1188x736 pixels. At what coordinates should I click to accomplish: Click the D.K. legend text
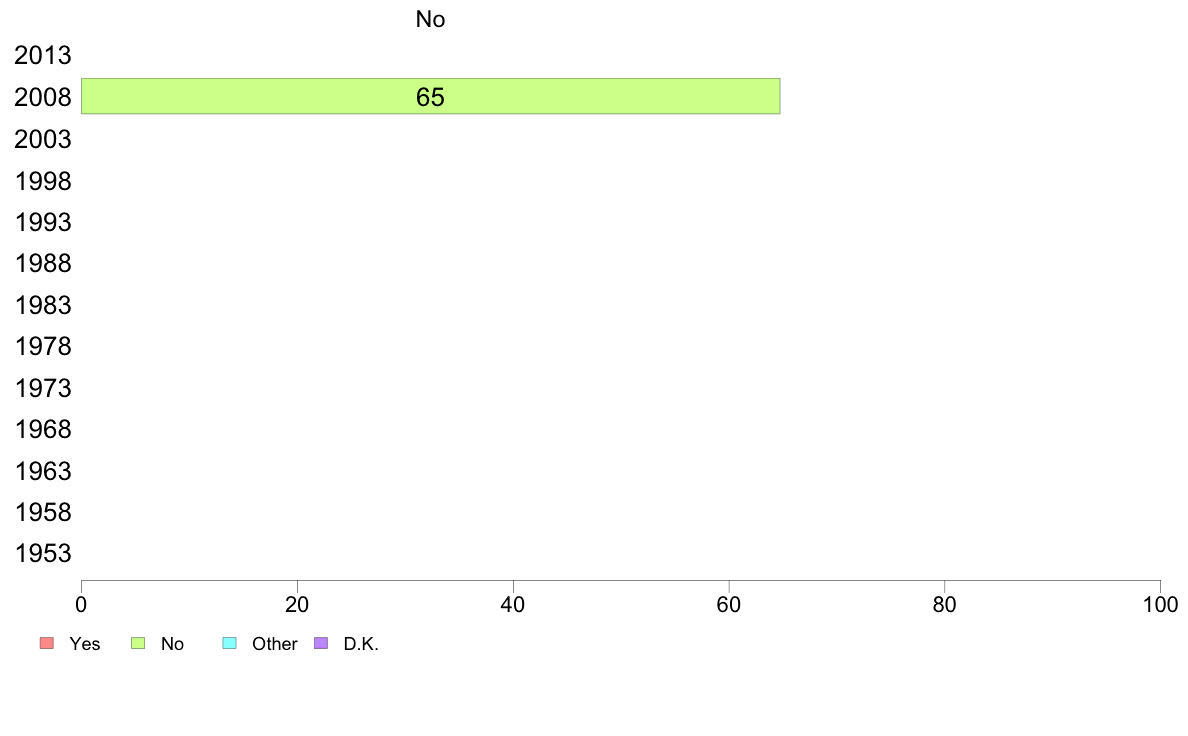pyautogui.click(x=361, y=644)
